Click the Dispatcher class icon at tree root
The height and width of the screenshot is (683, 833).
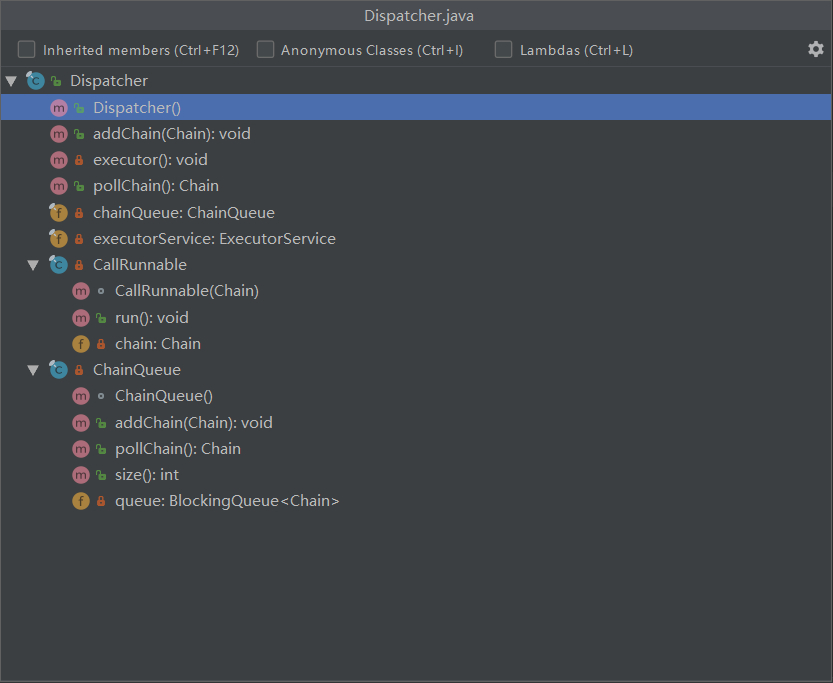(35, 81)
